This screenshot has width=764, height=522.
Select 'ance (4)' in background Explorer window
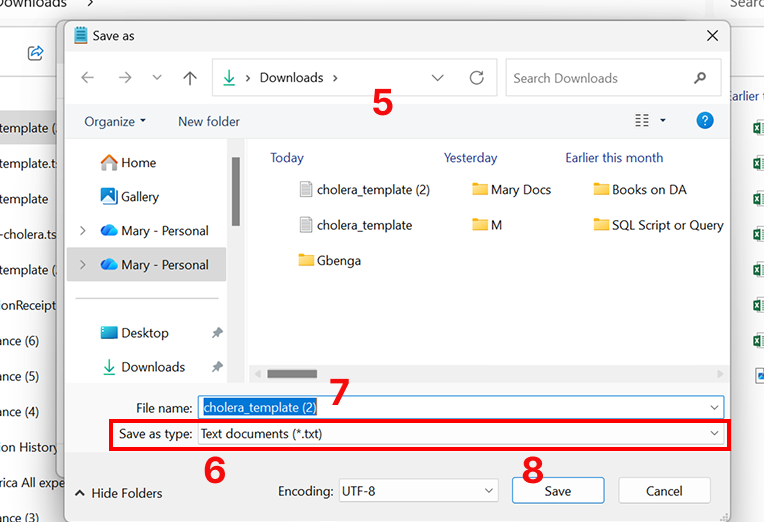click(19, 412)
